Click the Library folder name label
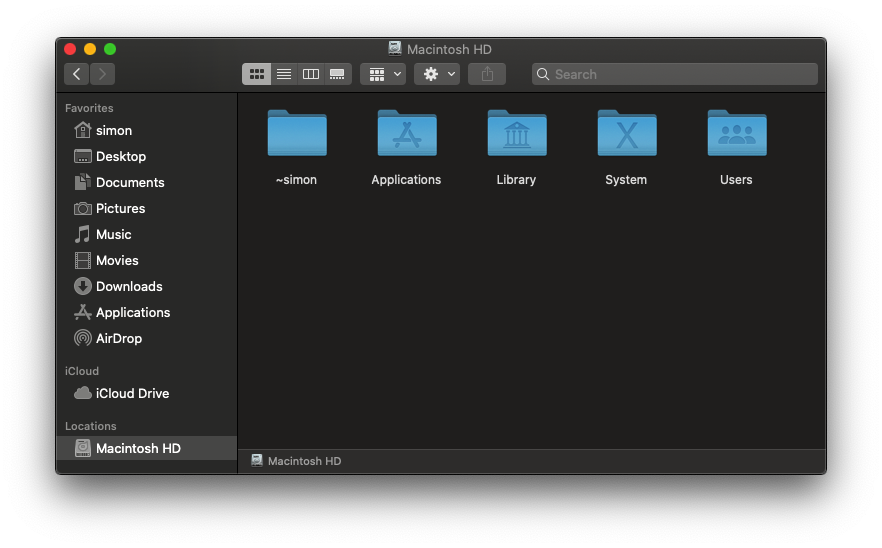The width and height of the screenshot is (882, 548). pos(516,180)
